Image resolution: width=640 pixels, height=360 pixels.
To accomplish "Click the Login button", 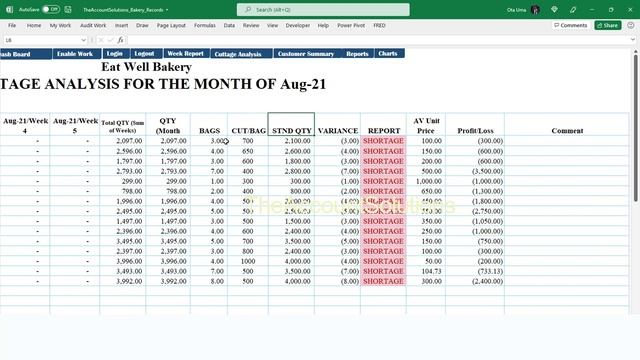I will click(x=116, y=53).
